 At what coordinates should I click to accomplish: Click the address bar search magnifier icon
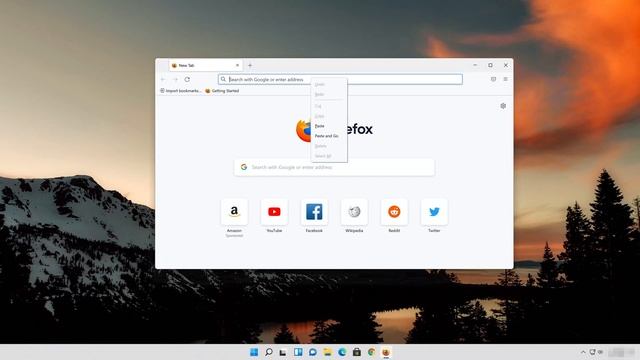223,79
